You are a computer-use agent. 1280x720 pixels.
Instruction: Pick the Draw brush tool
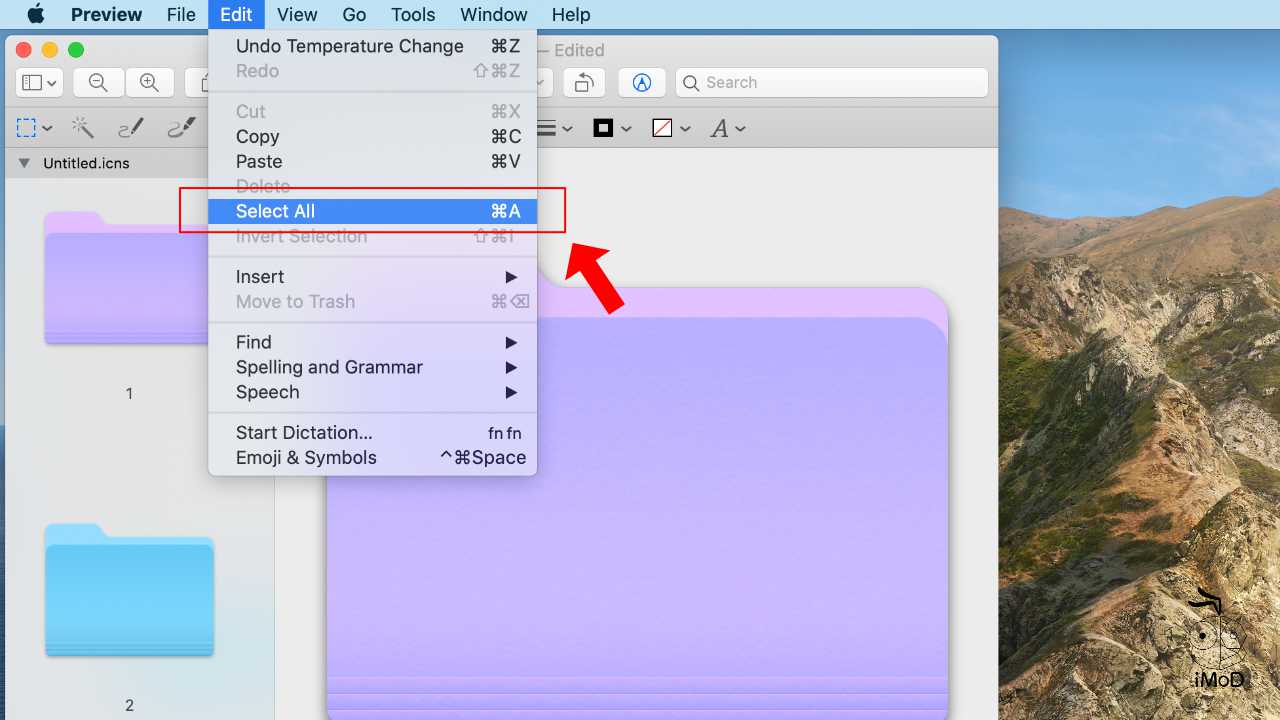pos(181,128)
